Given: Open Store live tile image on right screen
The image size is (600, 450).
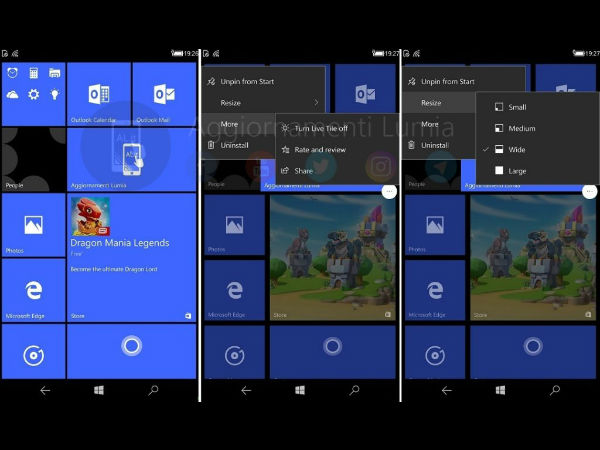Looking at the screenshot, I should point(533,258).
